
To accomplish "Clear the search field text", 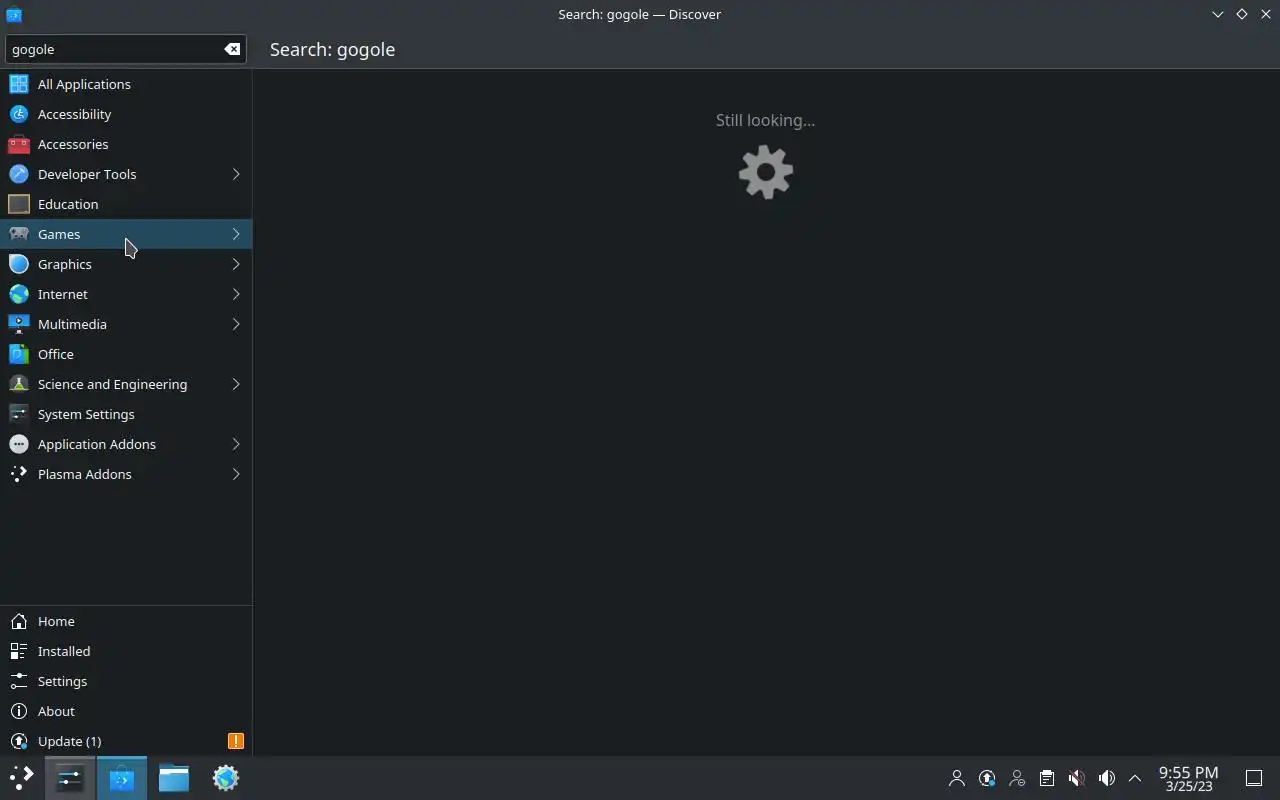I will point(232,49).
